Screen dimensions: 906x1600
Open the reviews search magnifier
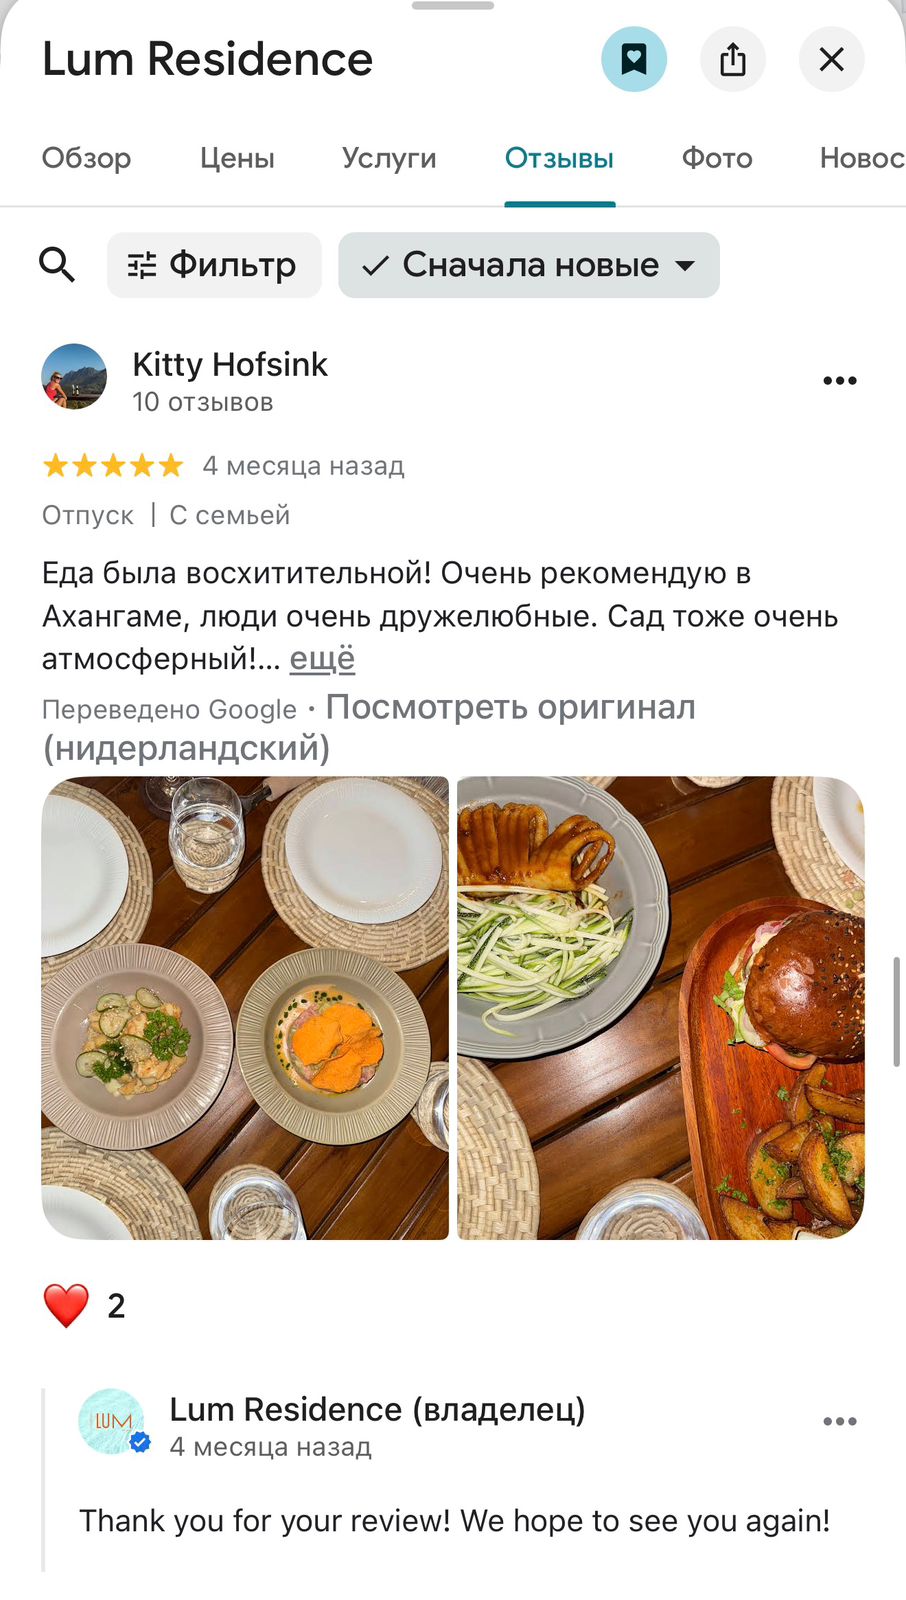tap(57, 265)
